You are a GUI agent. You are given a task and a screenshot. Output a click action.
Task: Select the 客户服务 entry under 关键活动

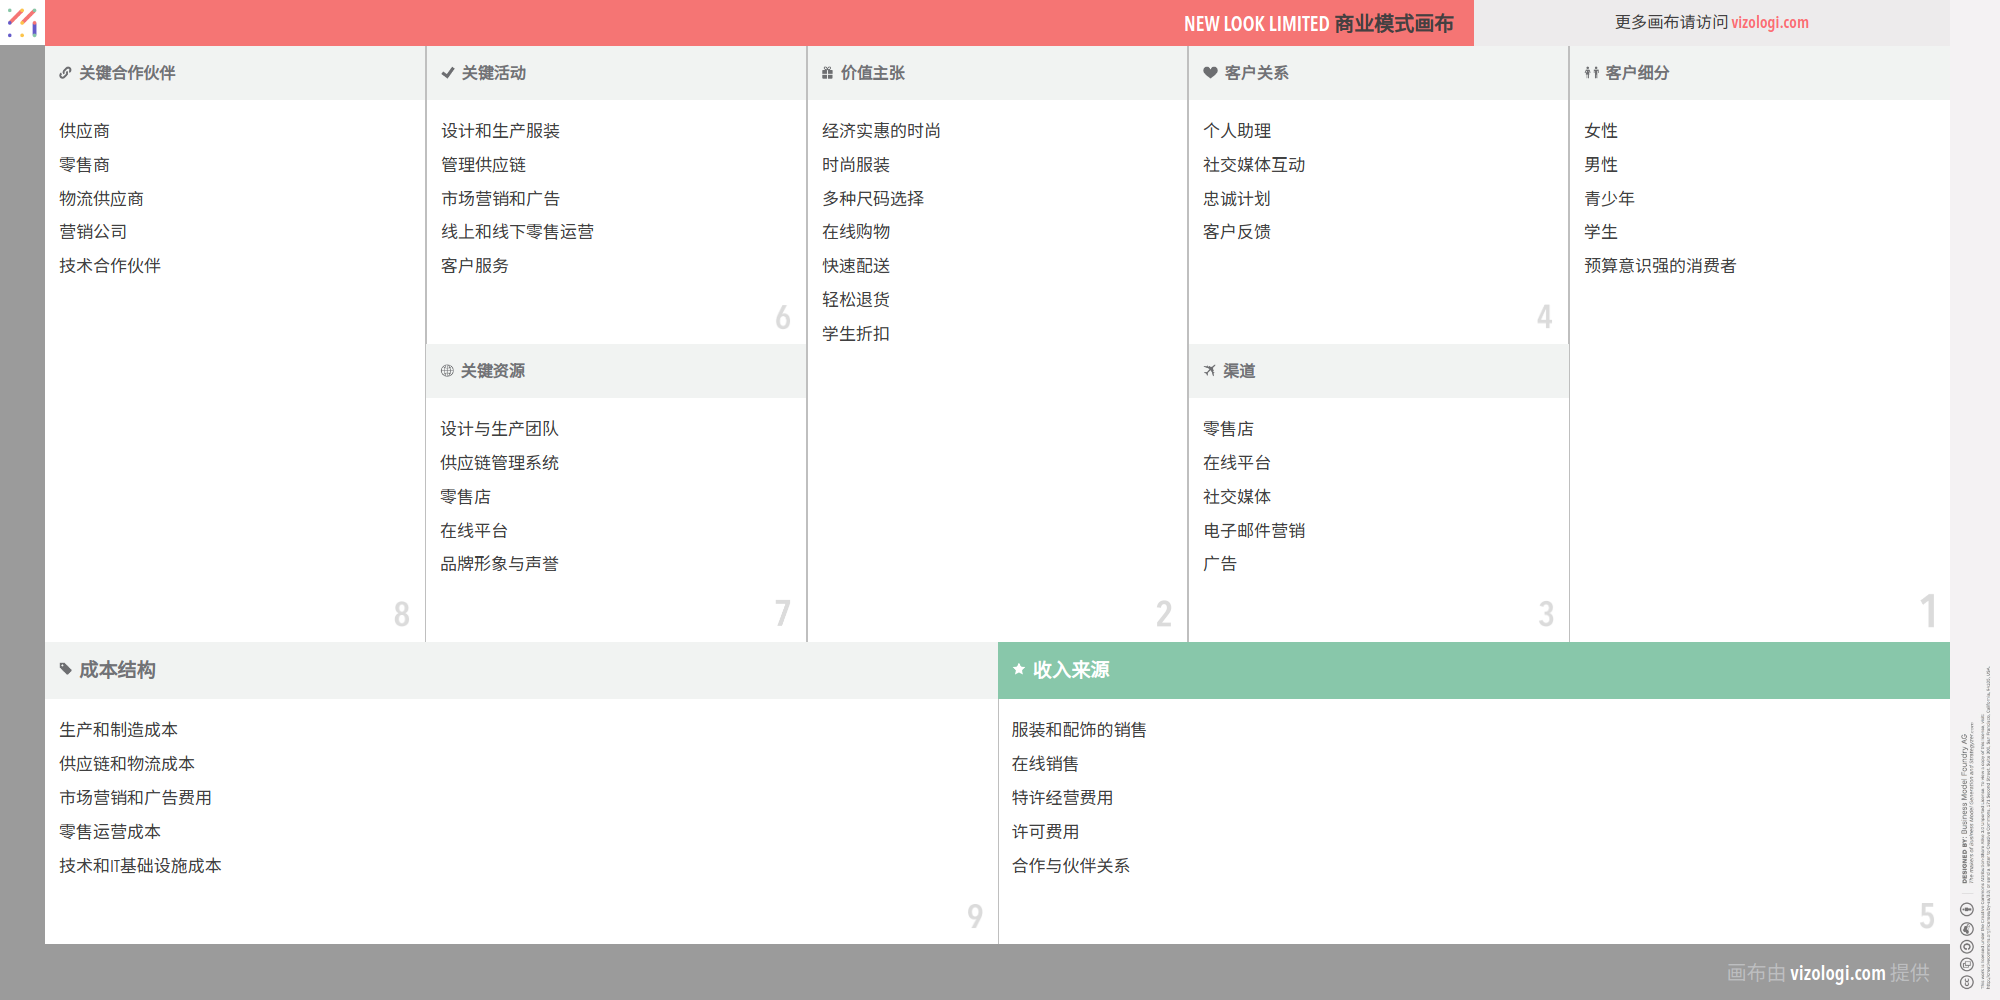[x=474, y=265]
